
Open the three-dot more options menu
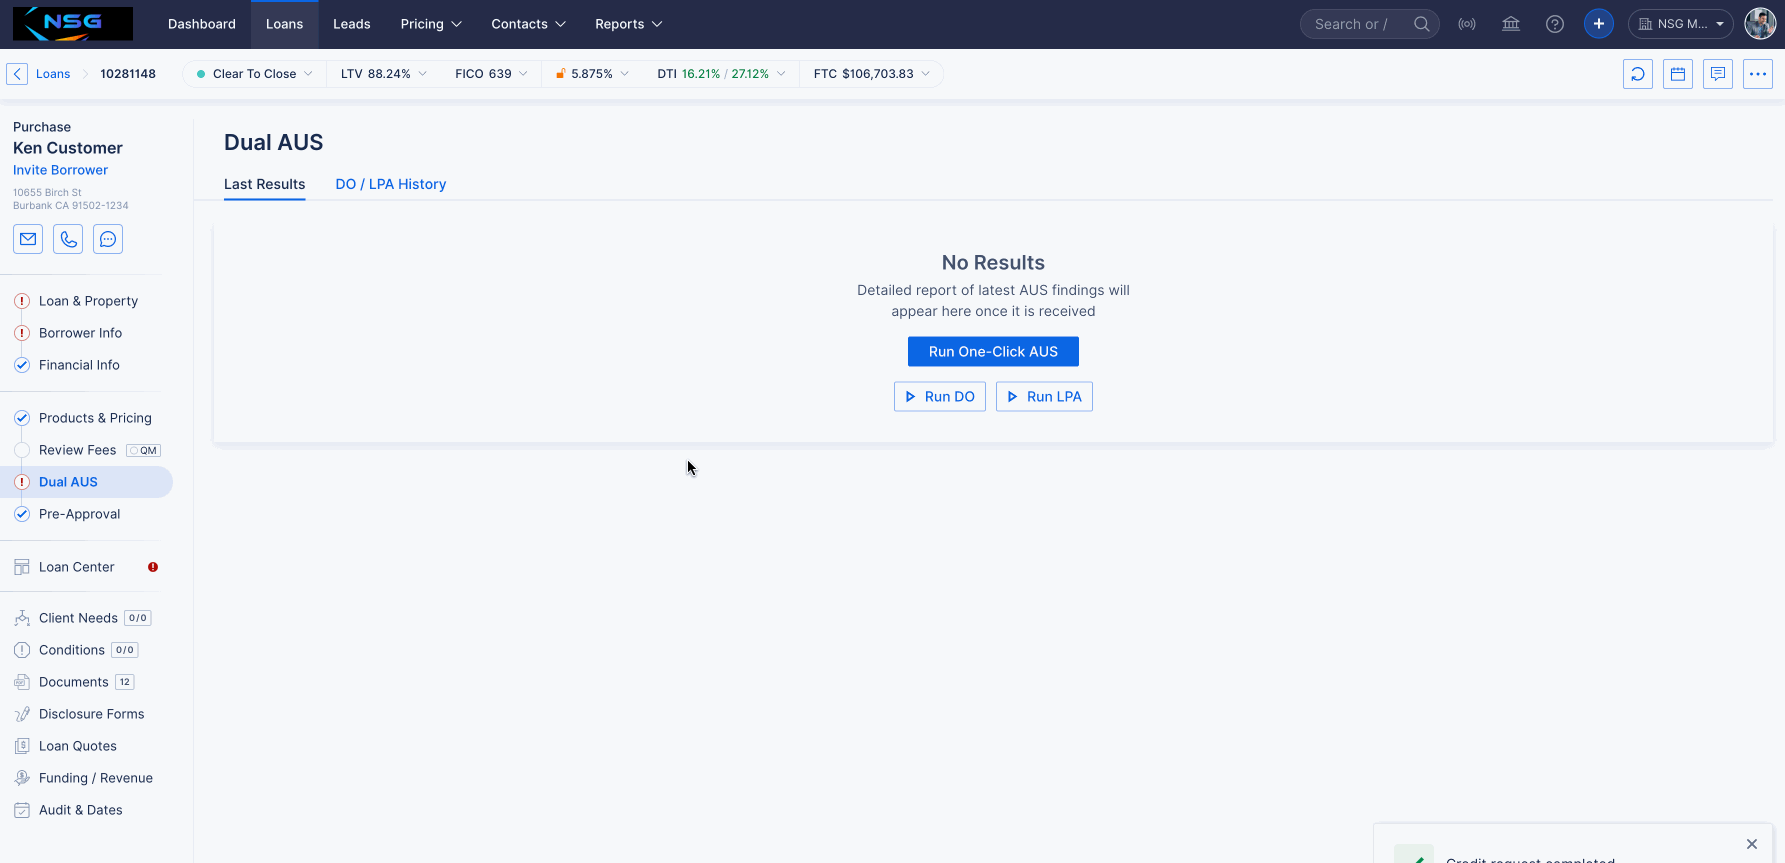(1758, 74)
